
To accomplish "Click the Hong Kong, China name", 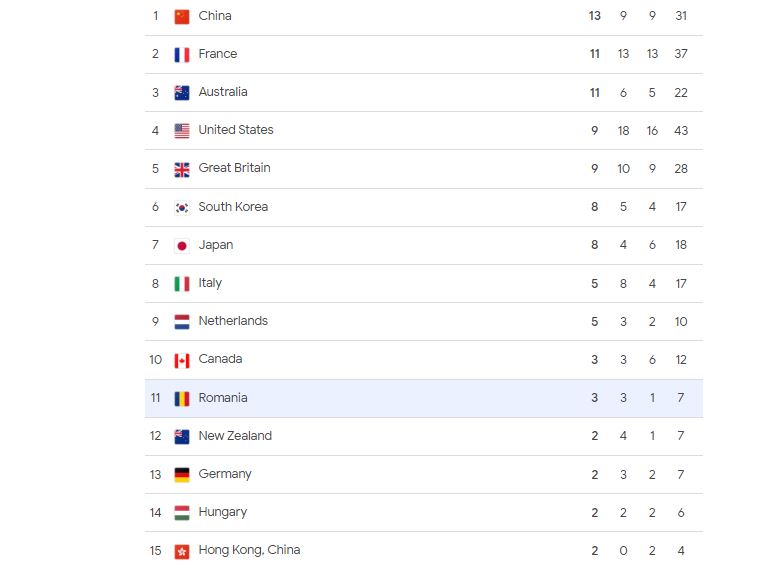I will click(x=249, y=550).
